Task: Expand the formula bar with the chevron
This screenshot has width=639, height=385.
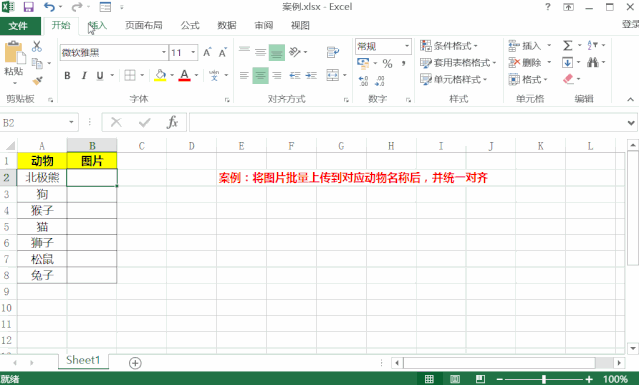Action: (631, 123)
